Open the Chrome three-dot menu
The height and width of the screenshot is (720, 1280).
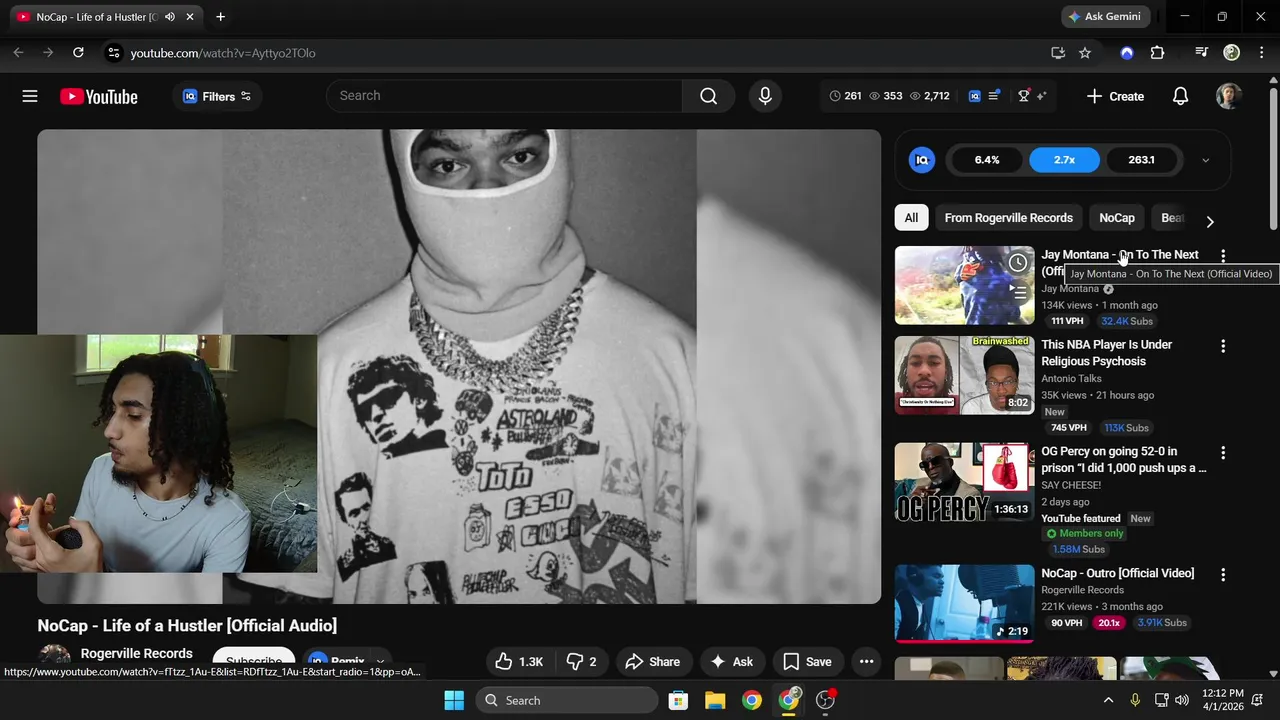coord(1260,53)
